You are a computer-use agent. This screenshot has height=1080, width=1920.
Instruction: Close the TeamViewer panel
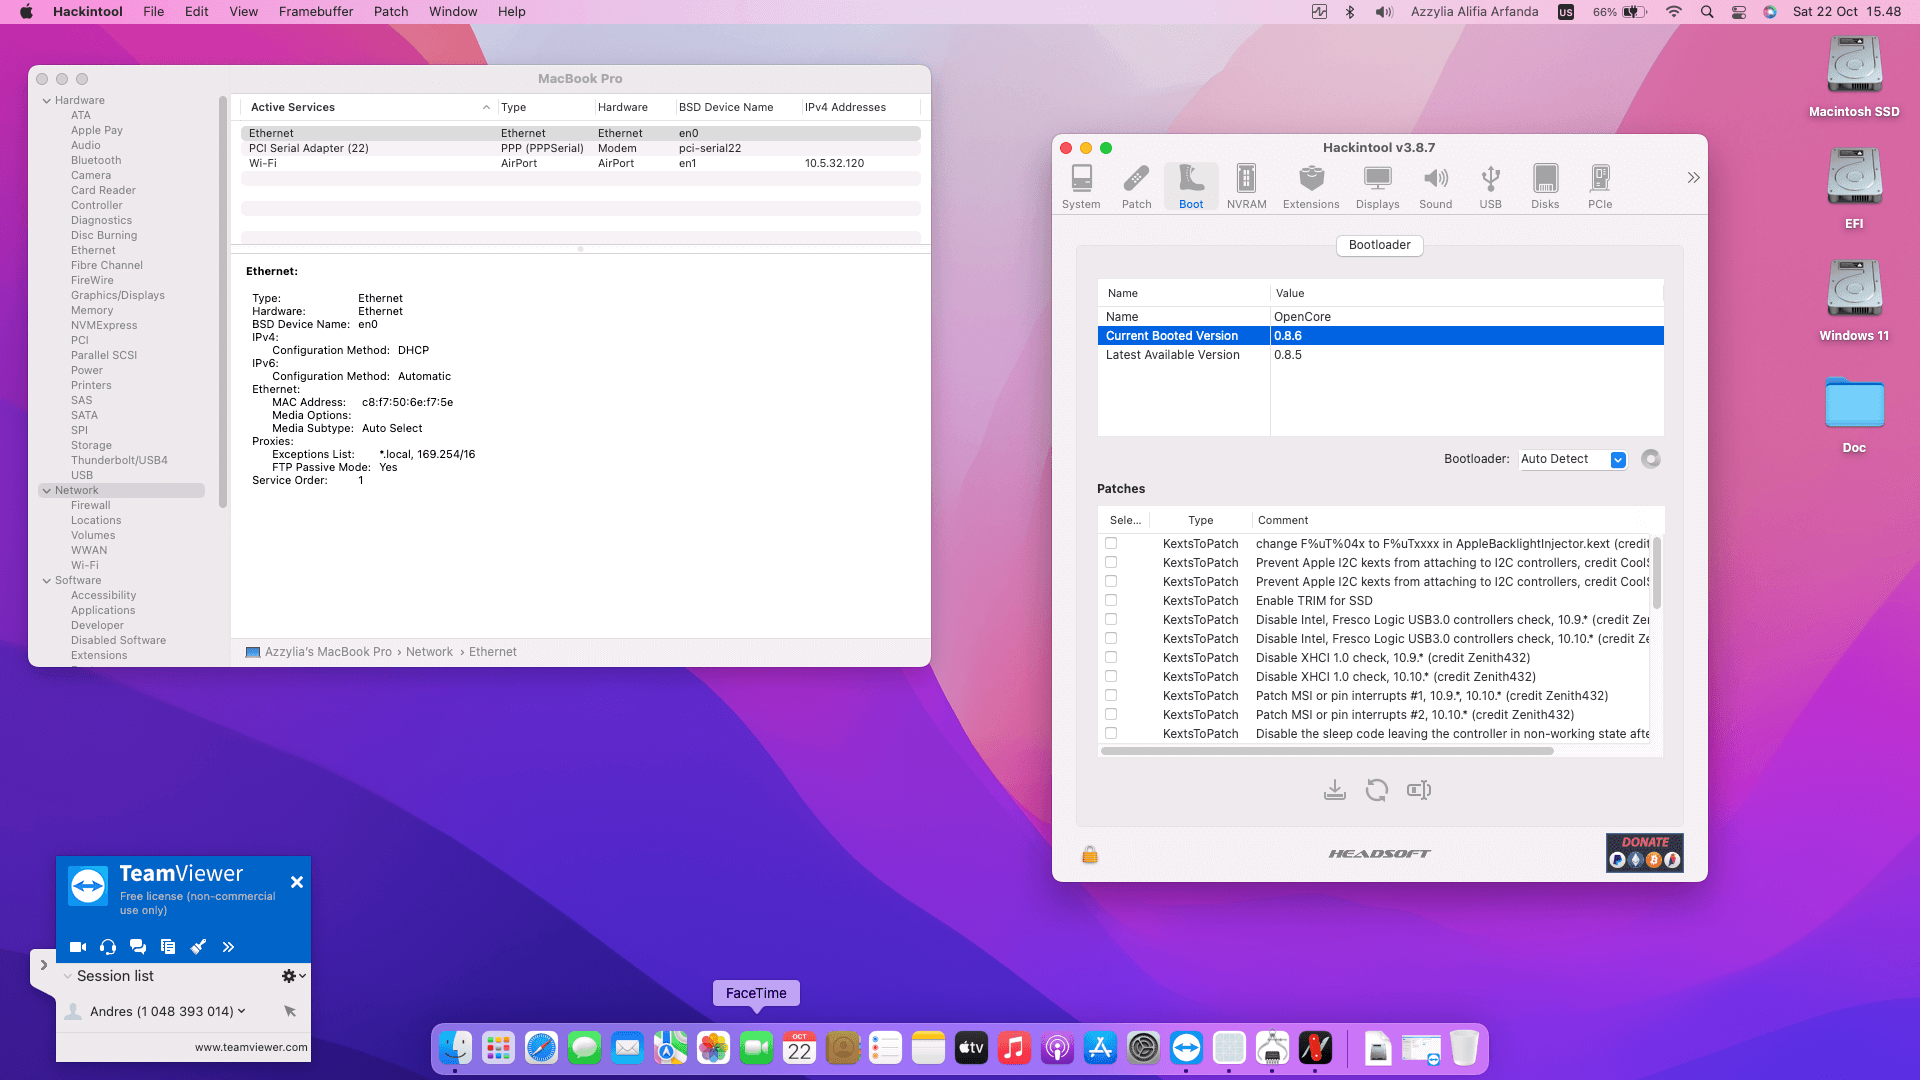click(x=297, y=882)
